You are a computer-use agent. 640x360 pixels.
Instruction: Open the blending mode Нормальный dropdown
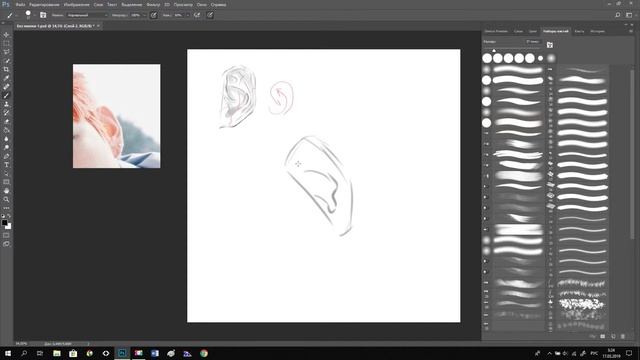(x=87, y=15)
